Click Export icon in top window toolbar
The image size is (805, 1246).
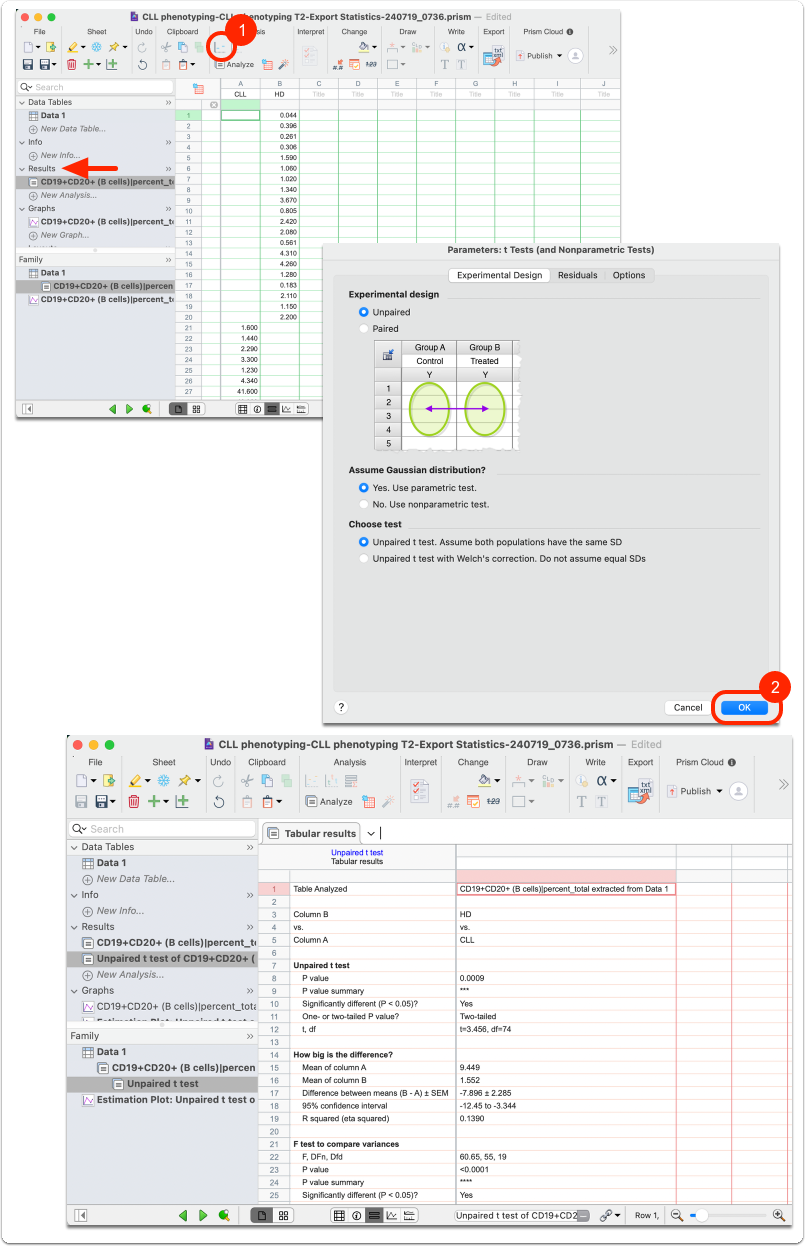[494, 56]
